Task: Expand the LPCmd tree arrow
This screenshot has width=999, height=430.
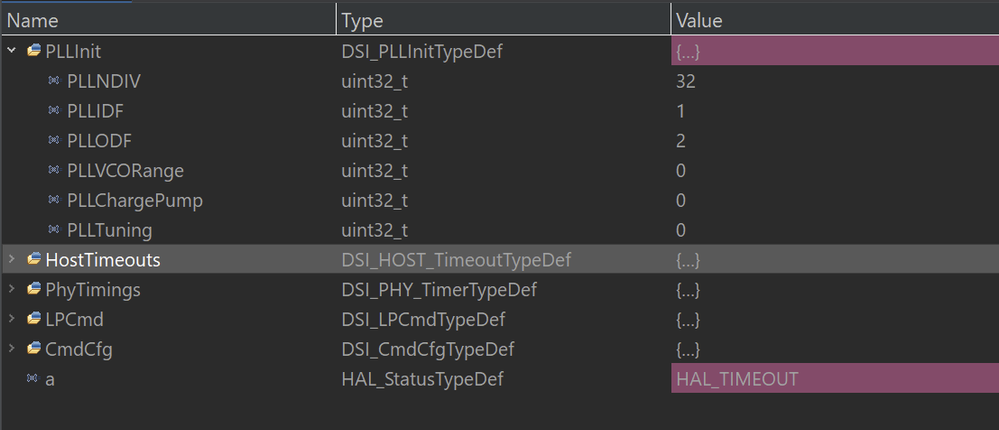Action: (x=11, y=320)
